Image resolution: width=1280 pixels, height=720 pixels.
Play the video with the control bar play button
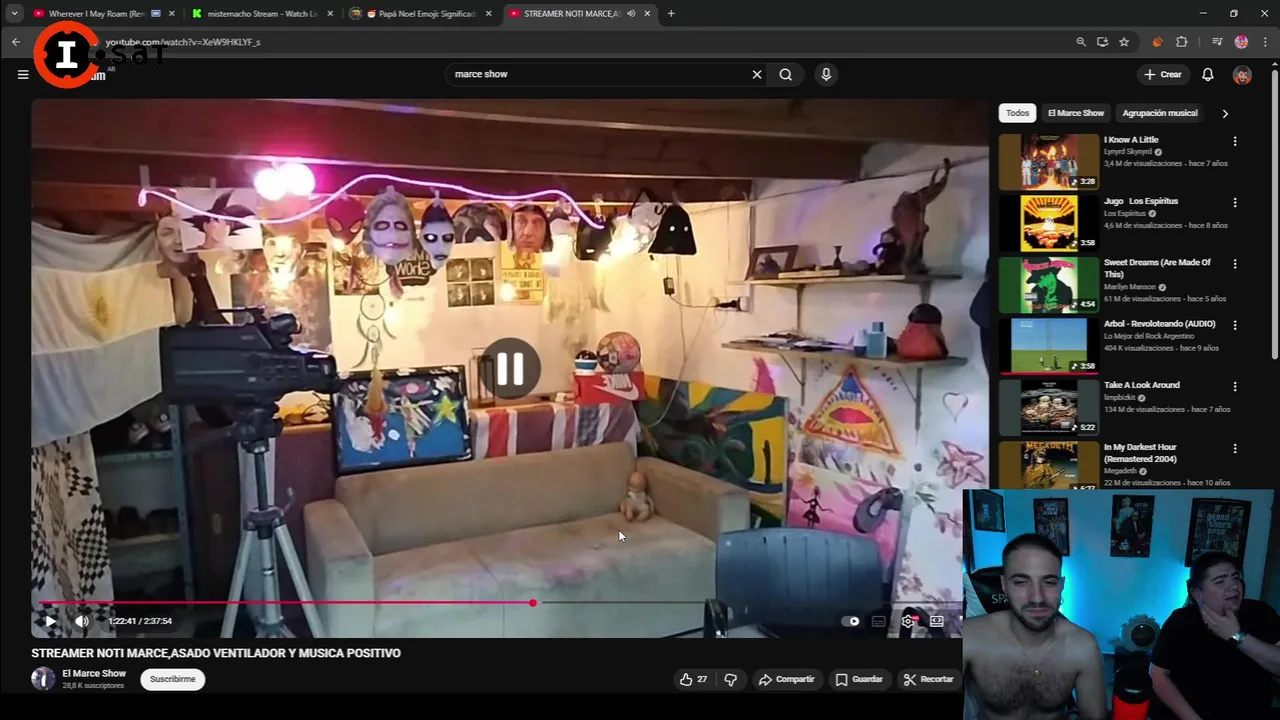[x=50, y=621]
